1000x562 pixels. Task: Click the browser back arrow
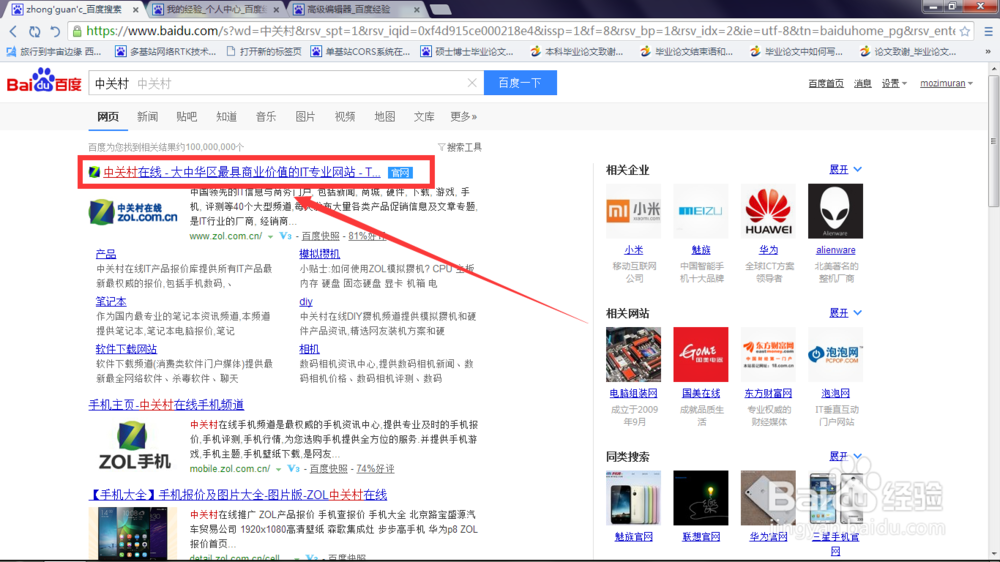tap(13, 31)
